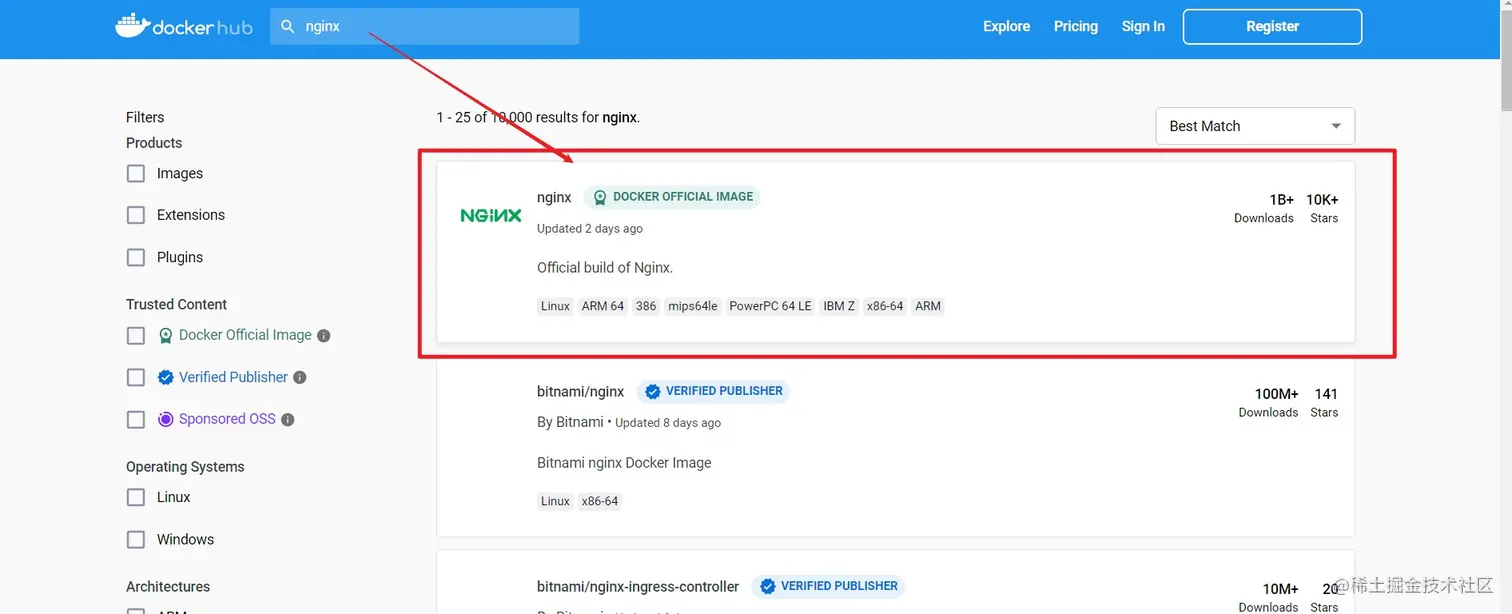
Task: Click the green official image icon in filters
Action: point(166,336)
